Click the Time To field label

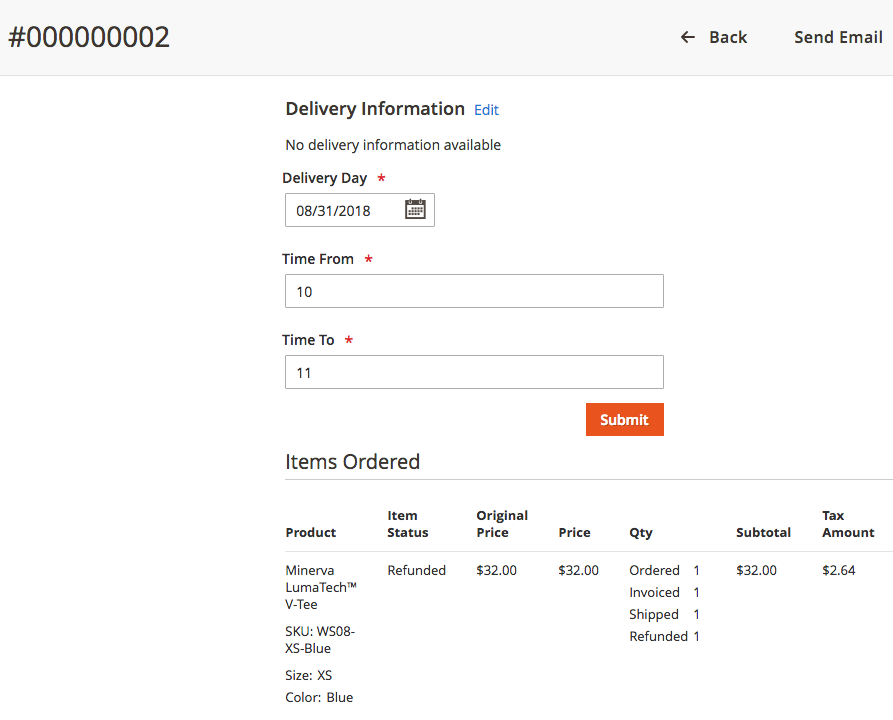[308, 340]
